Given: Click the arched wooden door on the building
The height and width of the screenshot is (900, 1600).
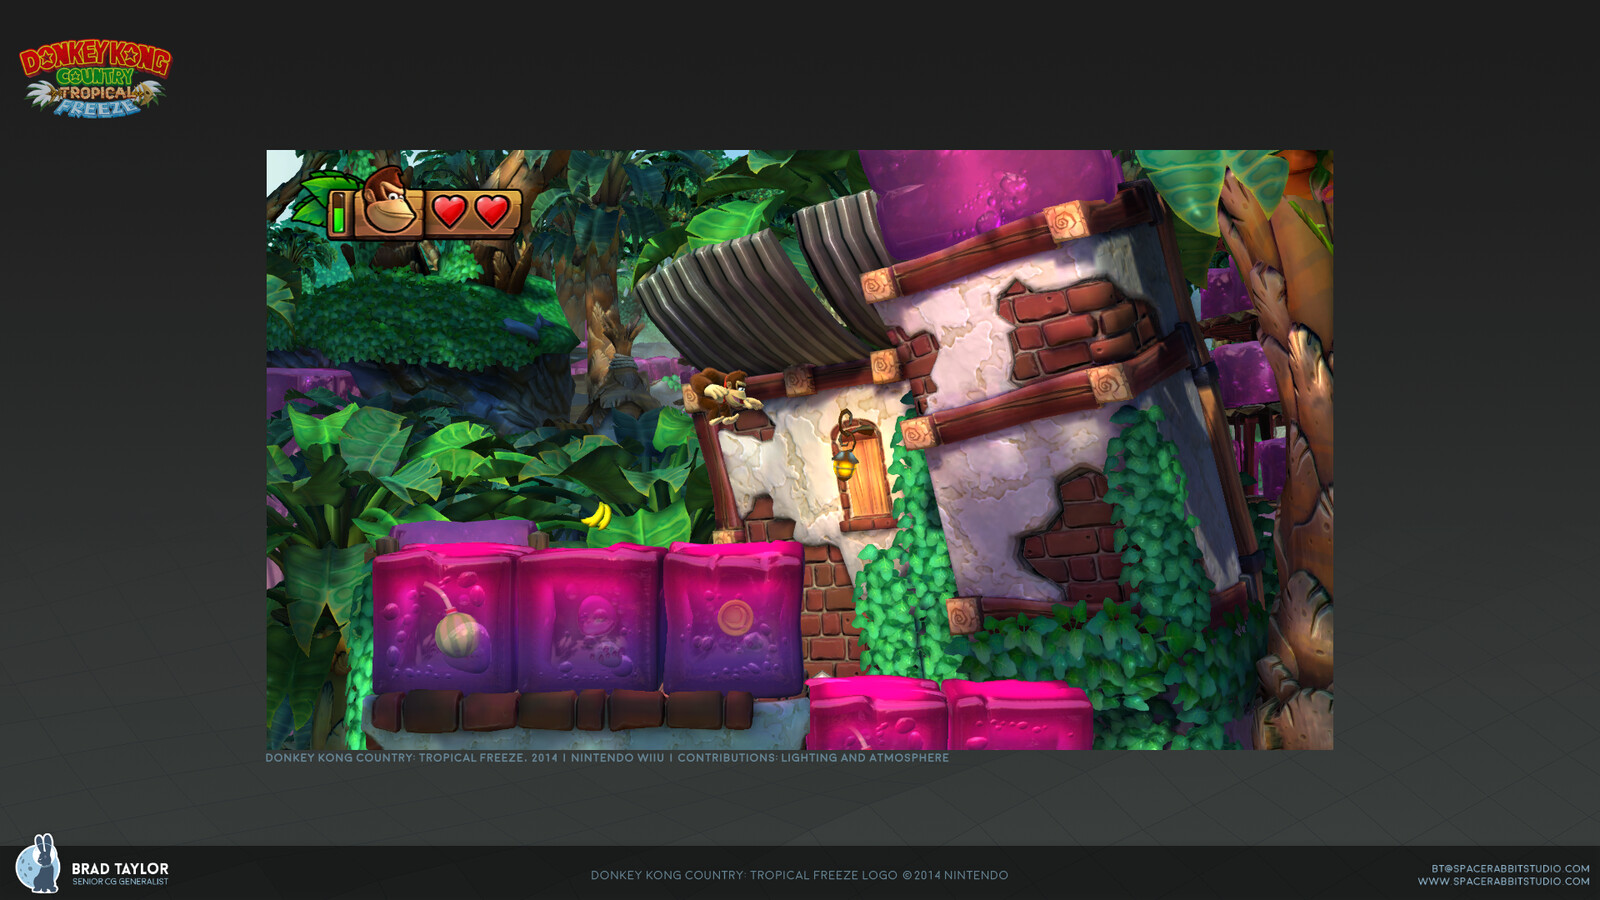Looking at the screenshot, I should point(866,473).
